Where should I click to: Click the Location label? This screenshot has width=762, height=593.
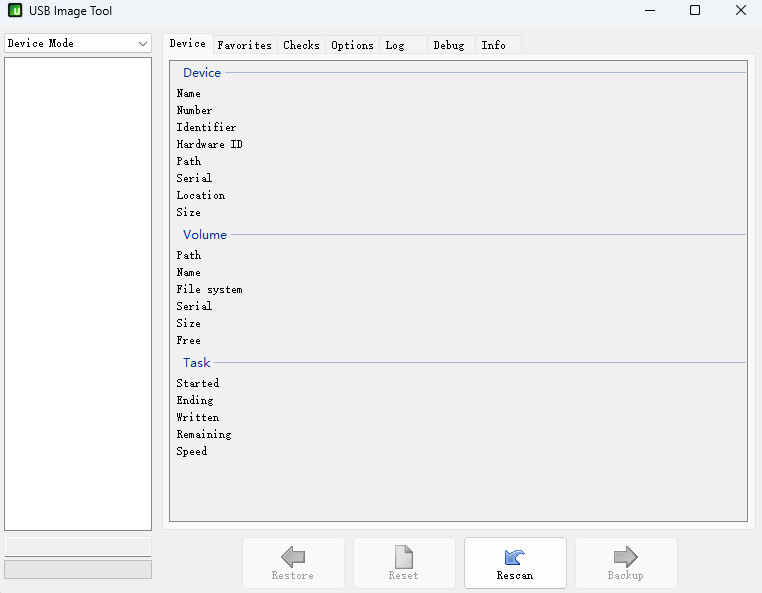[201, 195]
